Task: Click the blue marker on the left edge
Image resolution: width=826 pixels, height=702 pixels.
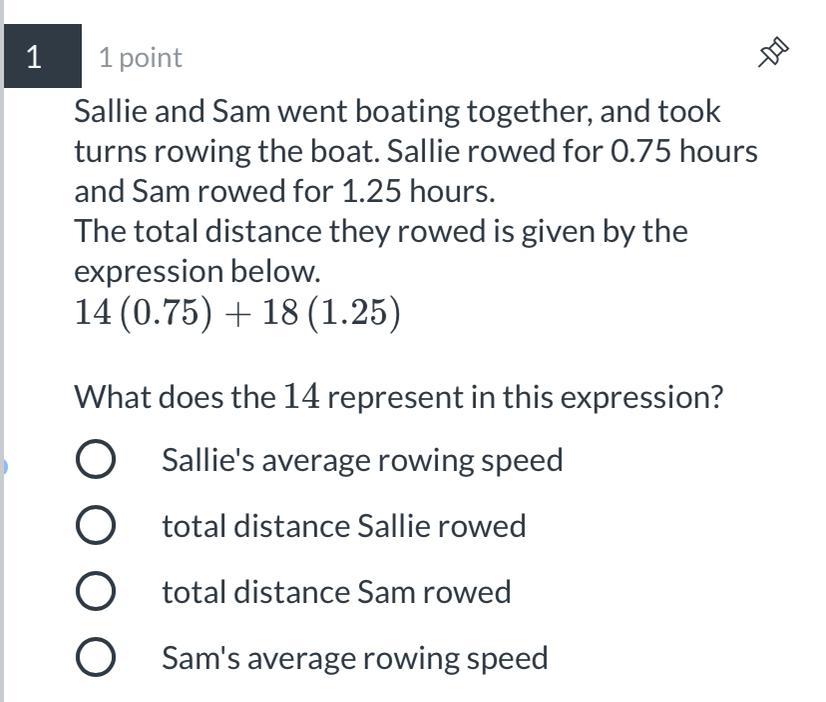Action: tap(3, 465)
